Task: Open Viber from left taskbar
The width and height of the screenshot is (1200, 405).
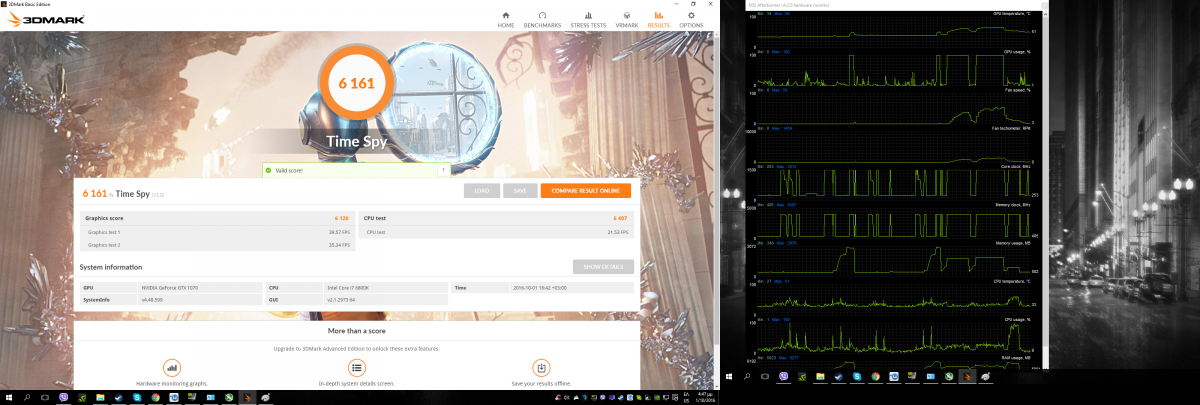Action: [63, 398]
